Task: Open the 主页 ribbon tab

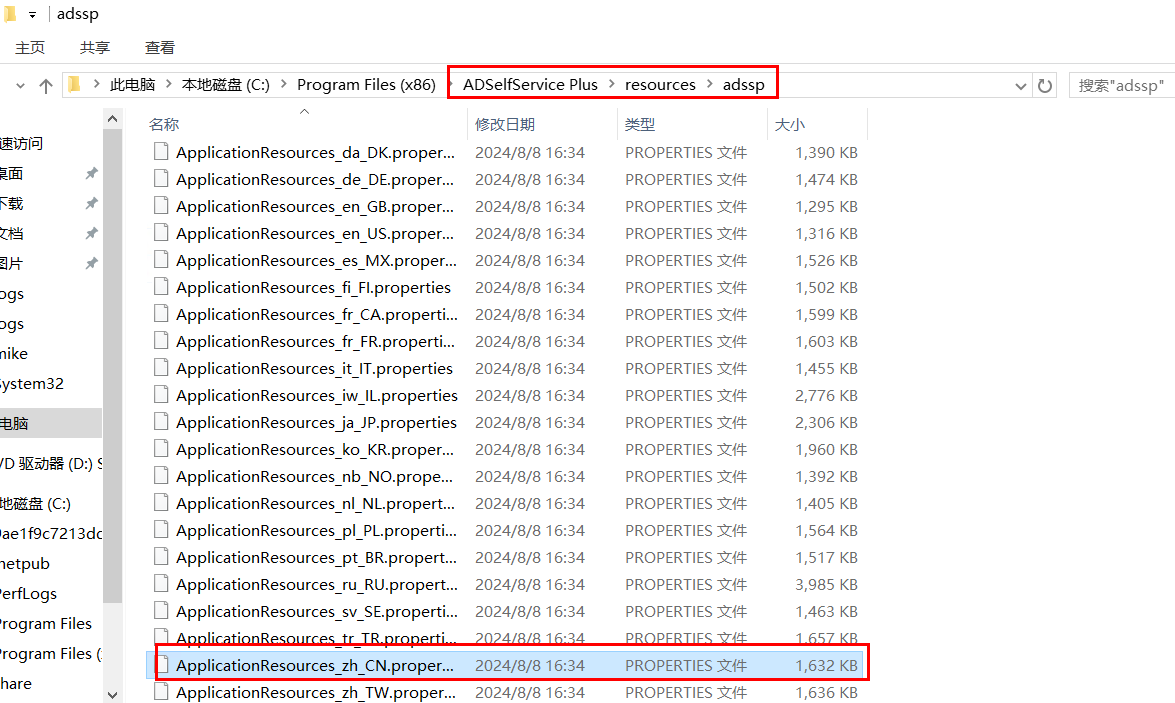Action: 30,47
